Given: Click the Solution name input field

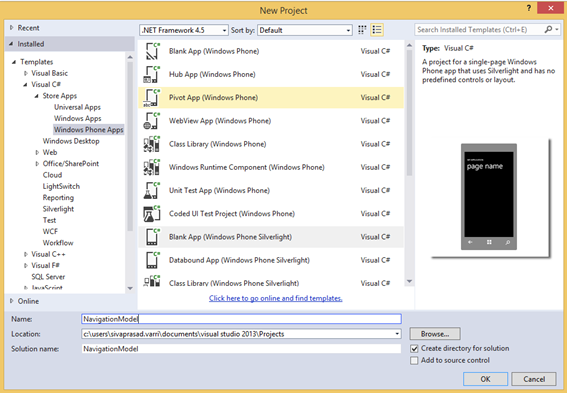Looking at the screenshot, I should coord(241,349).
